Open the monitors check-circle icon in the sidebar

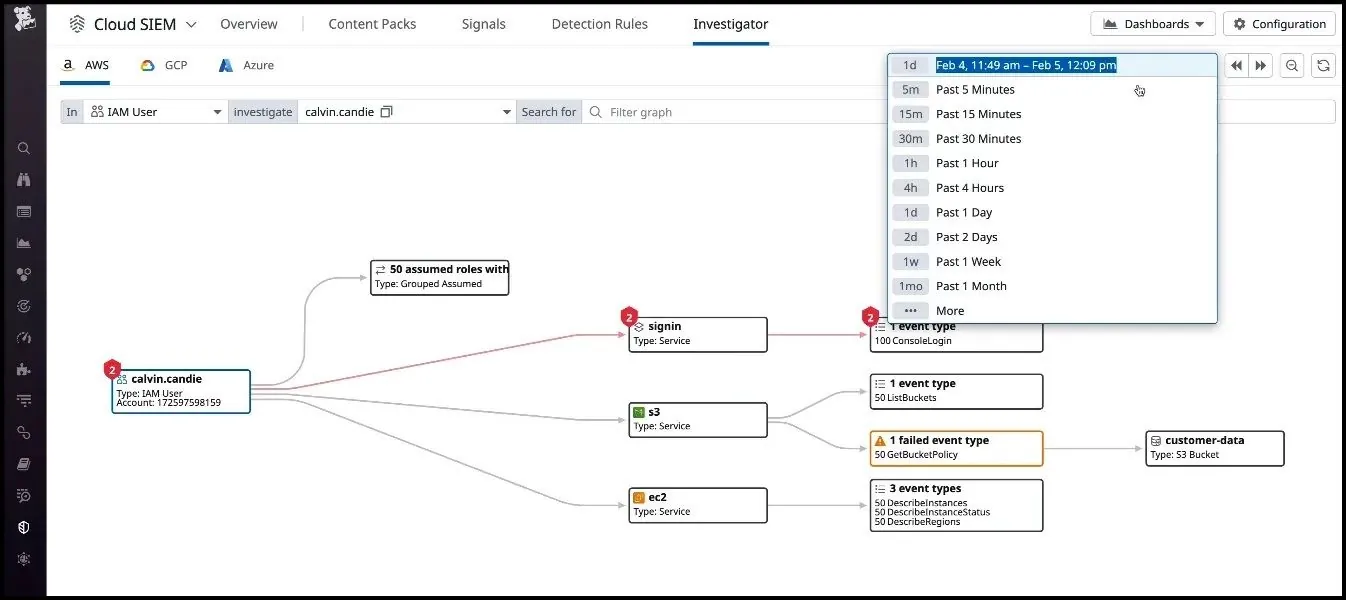pyautogui.click(x=24, y=306)
